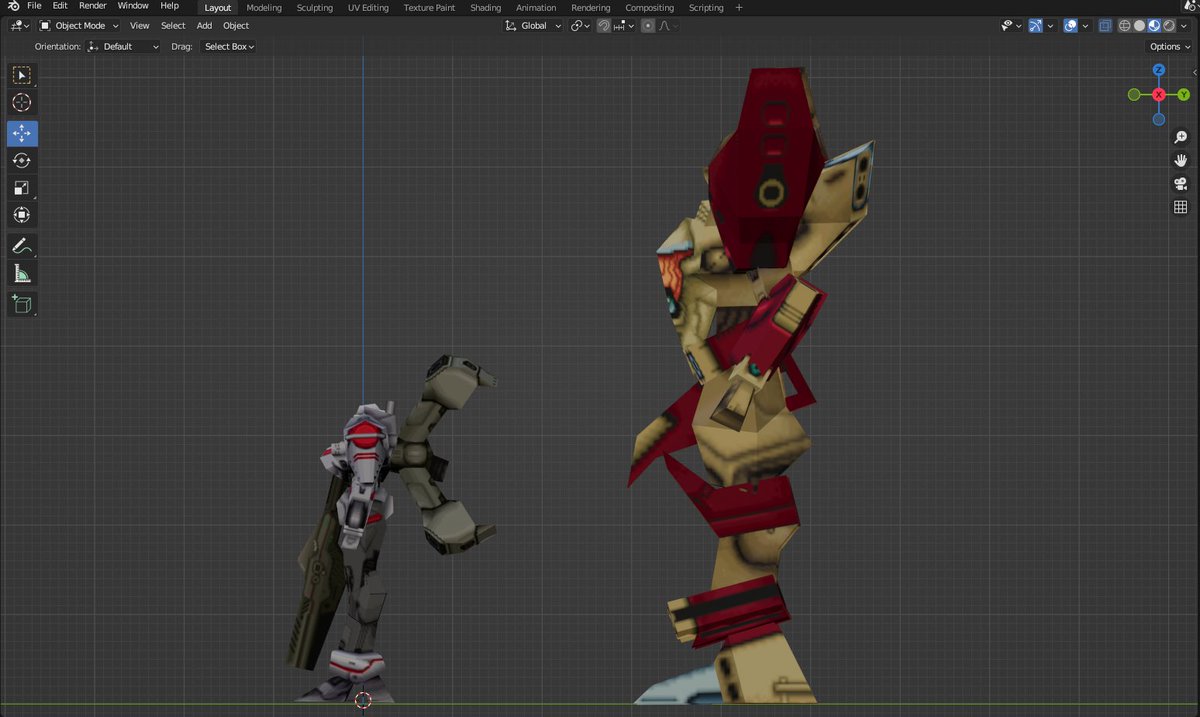Viewport: 1200px width, 717px height.
Task: Click the zoom magnifier navigation icon
Action: coord(1180,137)
